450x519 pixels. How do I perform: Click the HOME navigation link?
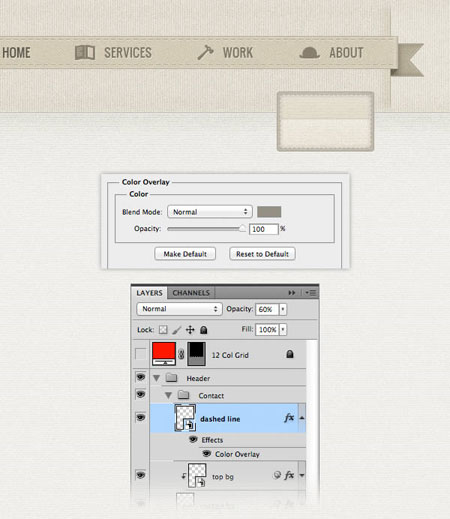pos(16,53)
